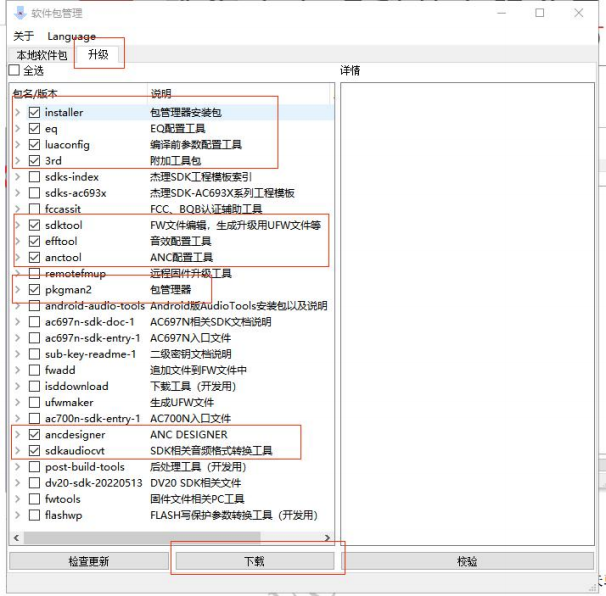The image size is (606, 596).
Task: Uncheck the efftool package checkbox
Action: [x=34, y=241]
